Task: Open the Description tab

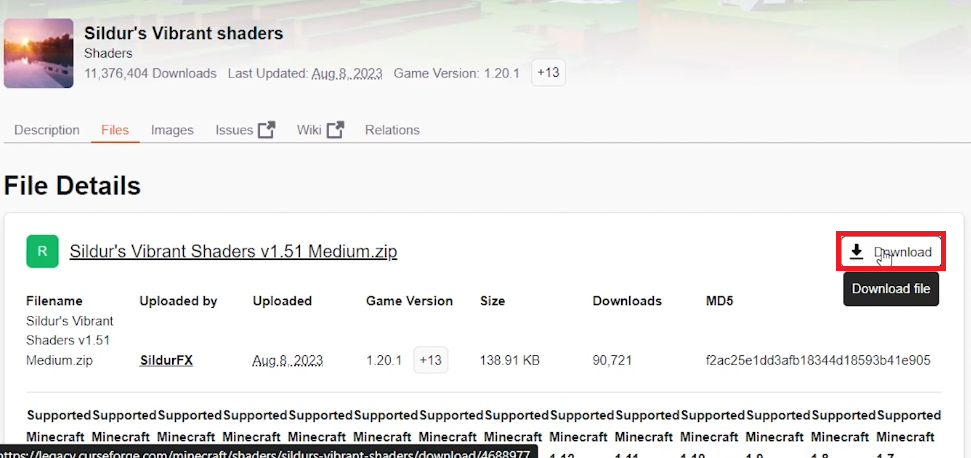Action: 47,130
